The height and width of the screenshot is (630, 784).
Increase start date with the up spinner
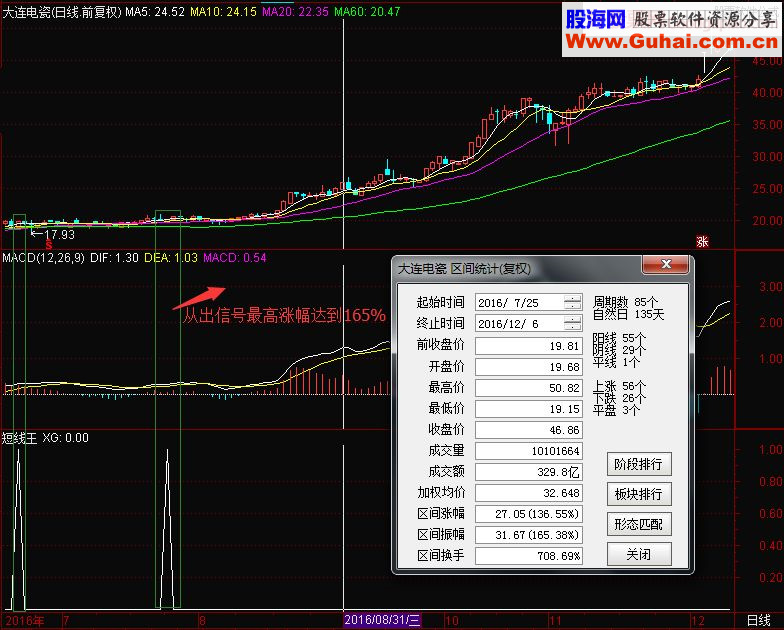572,298
